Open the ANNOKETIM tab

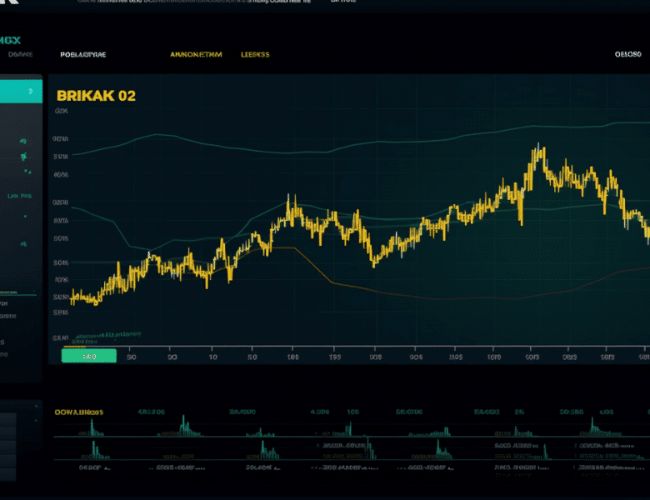196,56
